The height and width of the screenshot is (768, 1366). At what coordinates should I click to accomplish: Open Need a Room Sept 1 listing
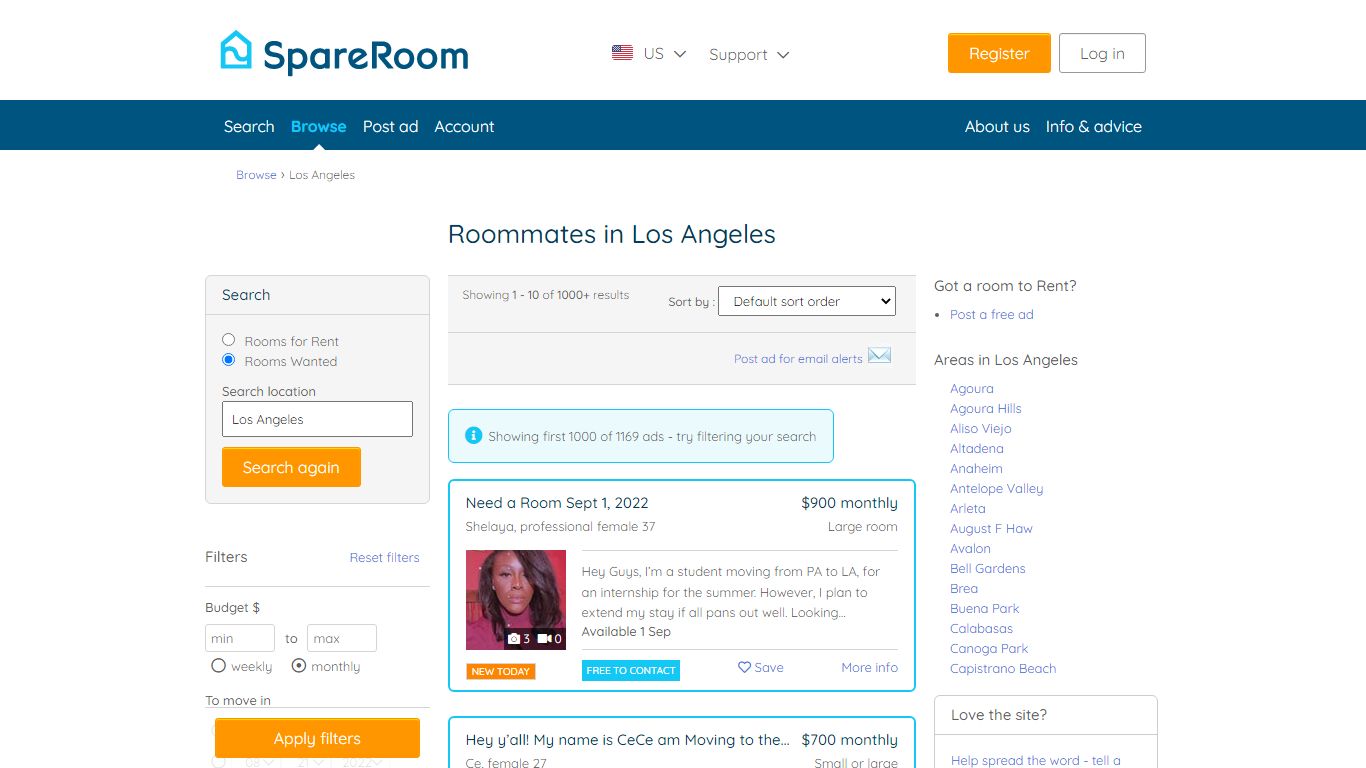[x=557, y=503]
